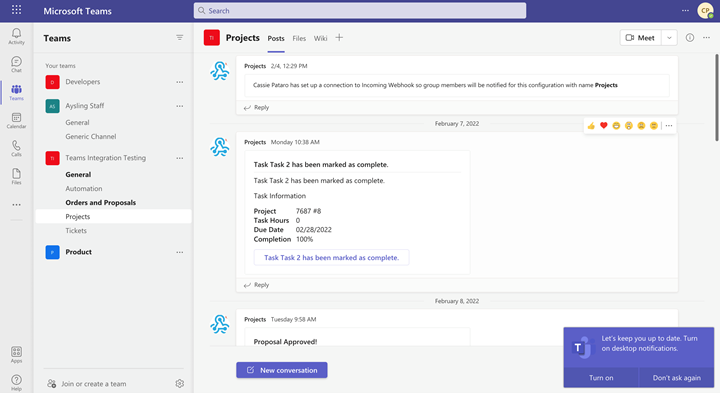Start a New conversation
This screenshot has width=720, height=393.
282,370
